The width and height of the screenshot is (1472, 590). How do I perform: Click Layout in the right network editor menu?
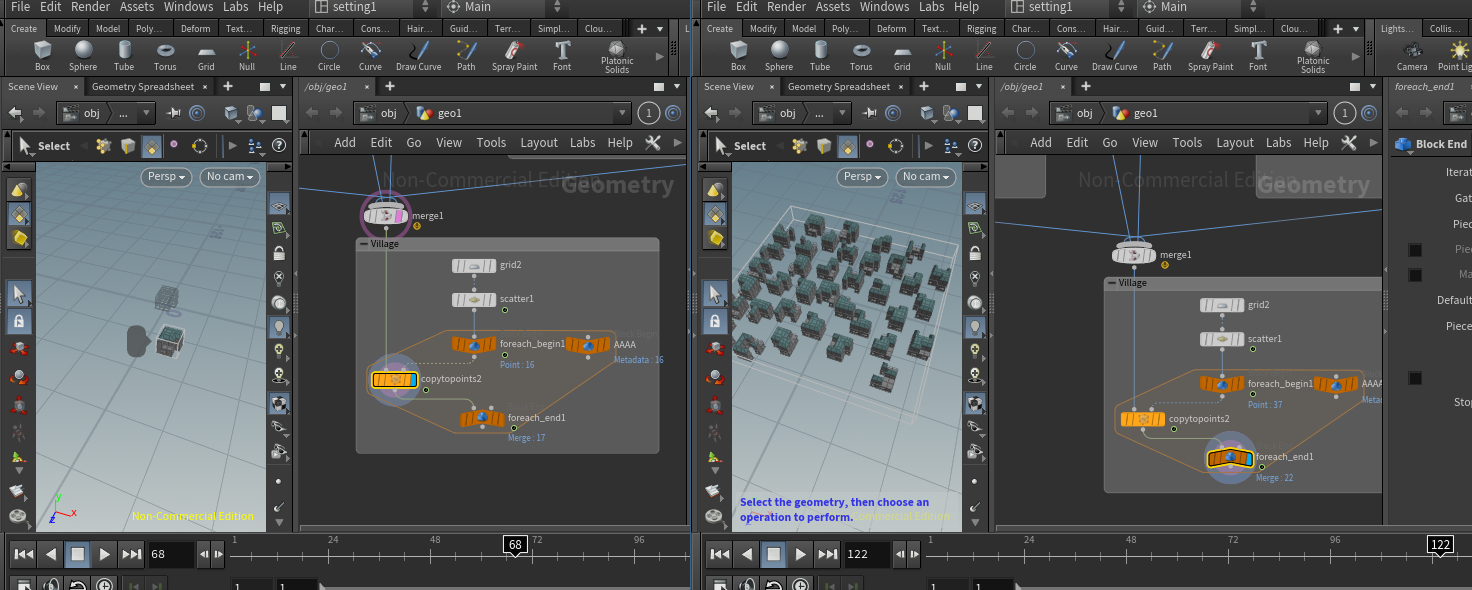[1234, 143]
